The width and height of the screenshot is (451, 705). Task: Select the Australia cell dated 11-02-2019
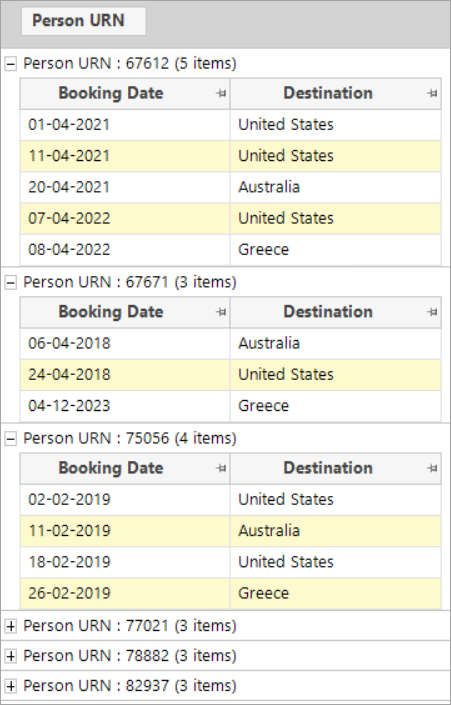tap(335, 531)
